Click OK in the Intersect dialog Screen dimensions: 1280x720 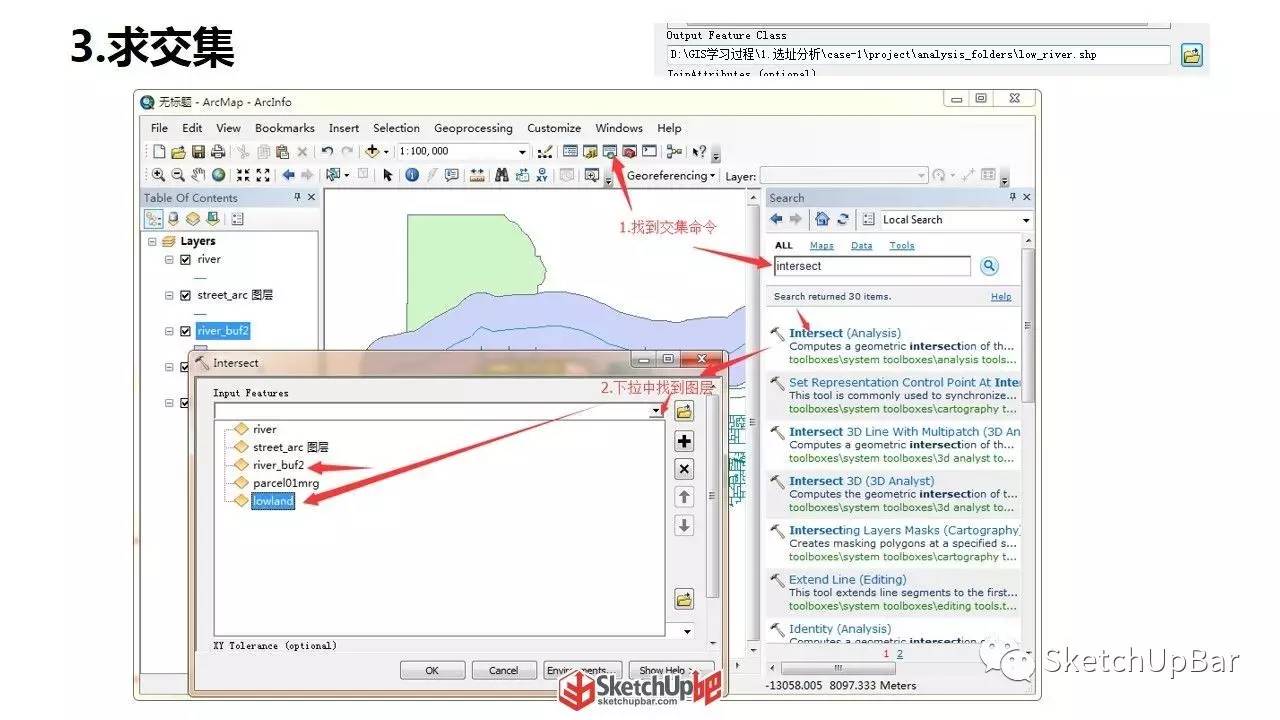432,670
